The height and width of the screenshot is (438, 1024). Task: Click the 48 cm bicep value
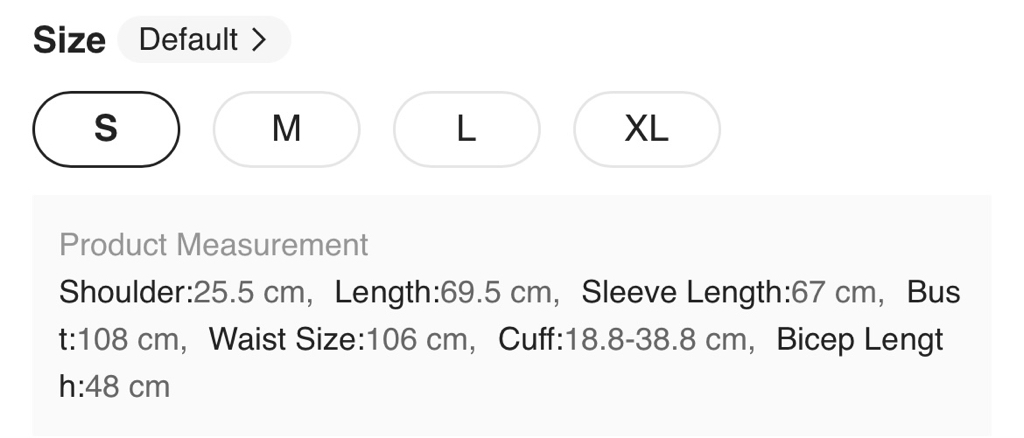(x=128, y=387)
